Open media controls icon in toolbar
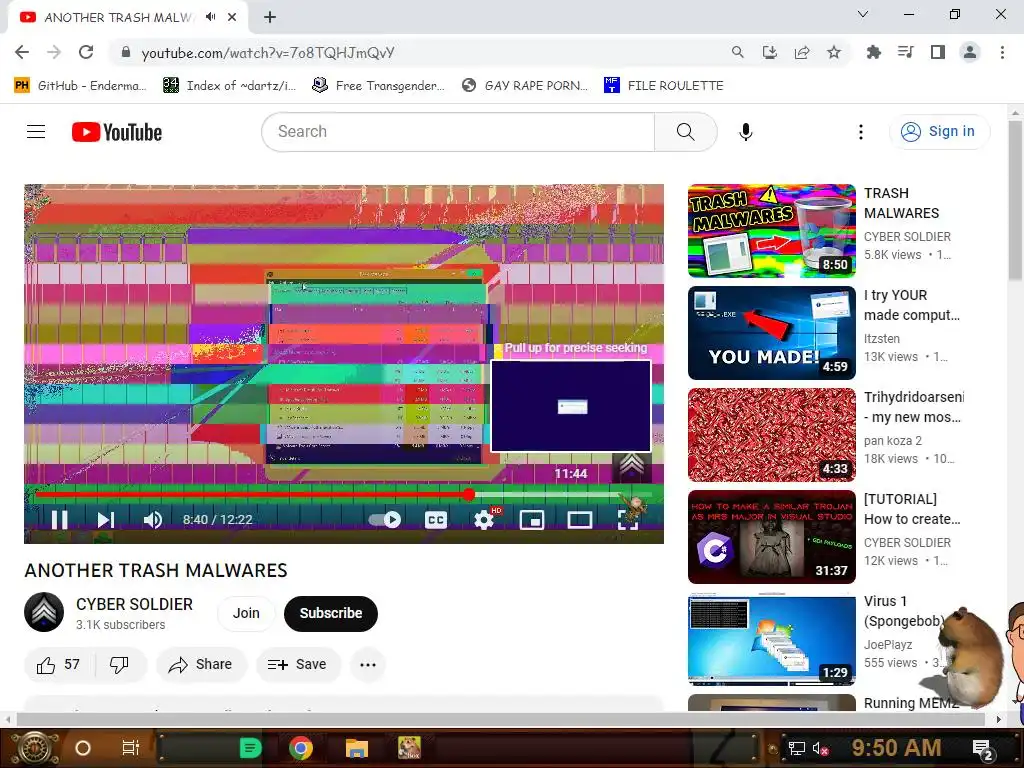This screenshot has width=1024, height=768. (905, 52)
